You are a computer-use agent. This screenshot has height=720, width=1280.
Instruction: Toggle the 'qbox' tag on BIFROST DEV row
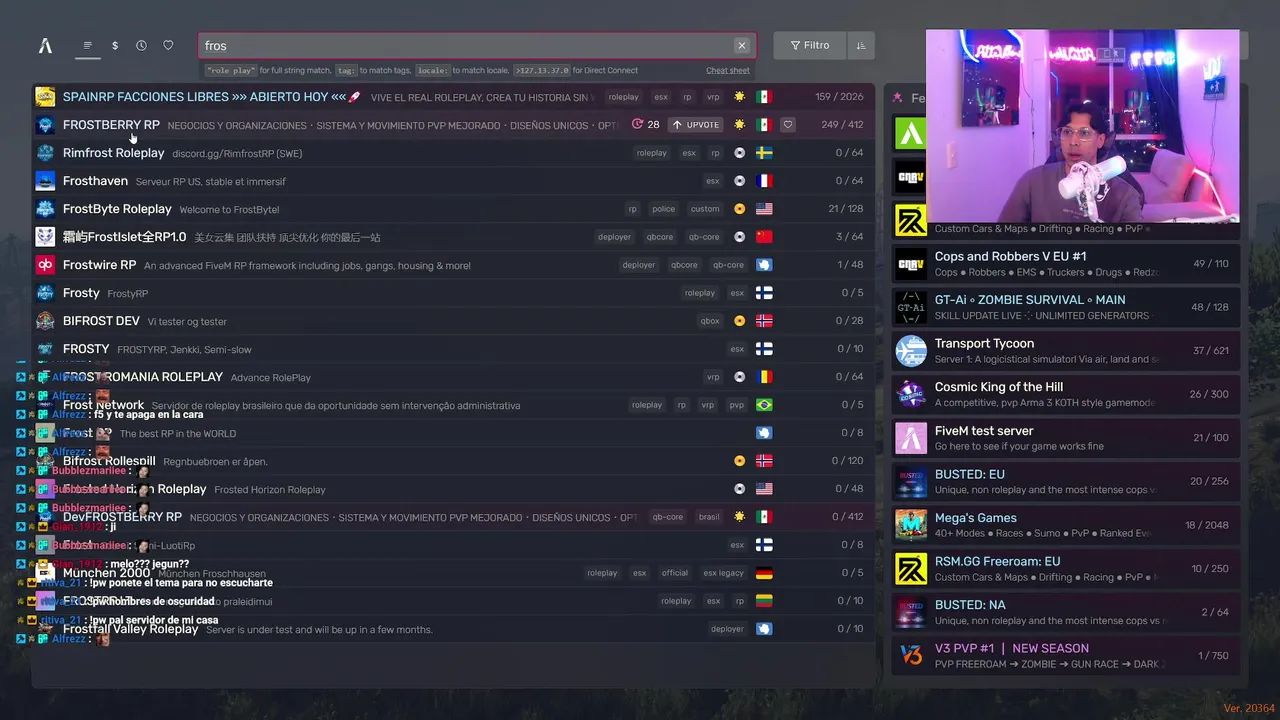[x=710, y=321]
